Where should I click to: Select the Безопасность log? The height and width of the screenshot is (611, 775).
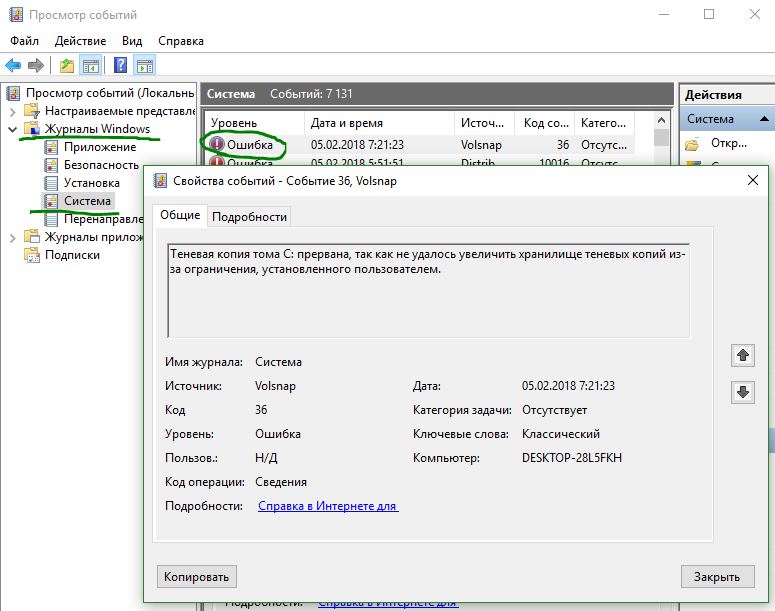click(101, 165)
